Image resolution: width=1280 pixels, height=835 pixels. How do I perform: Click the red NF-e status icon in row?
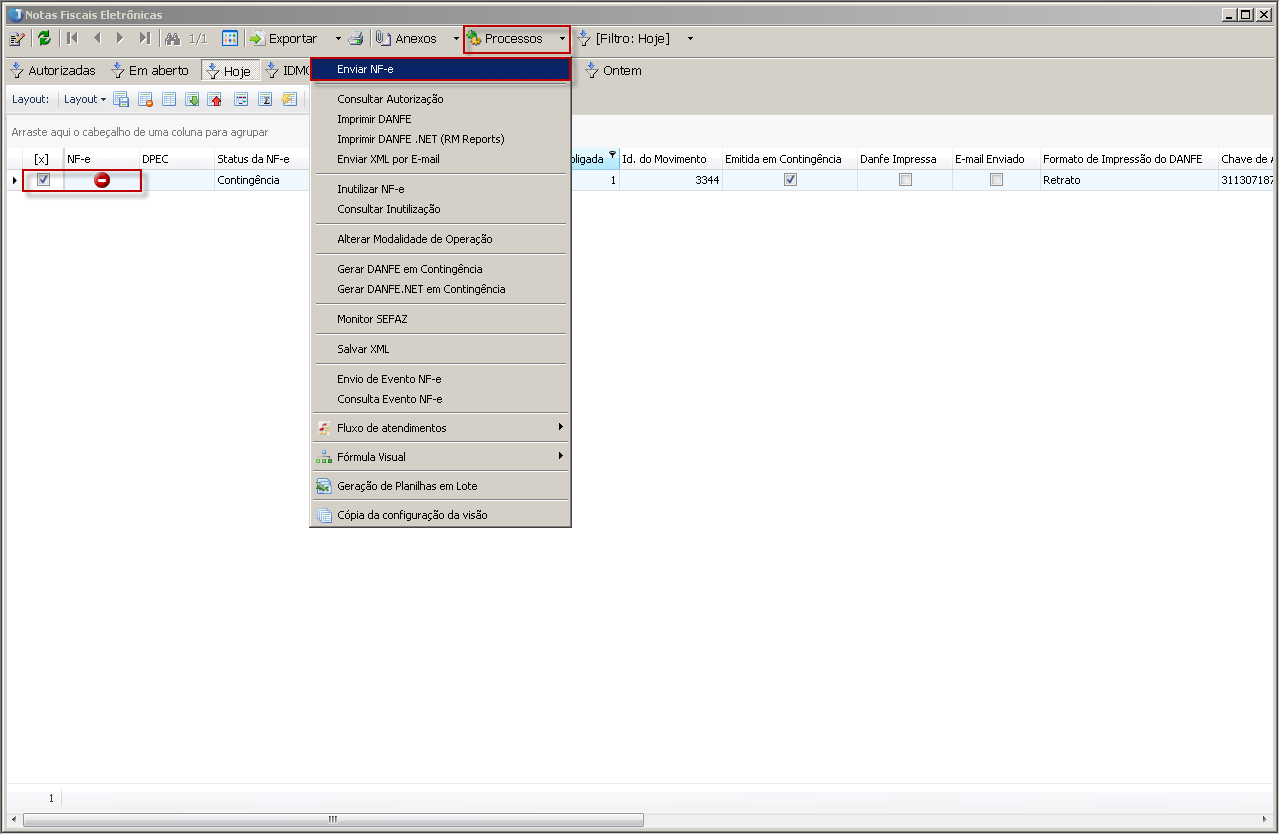(x=102, y=180)
